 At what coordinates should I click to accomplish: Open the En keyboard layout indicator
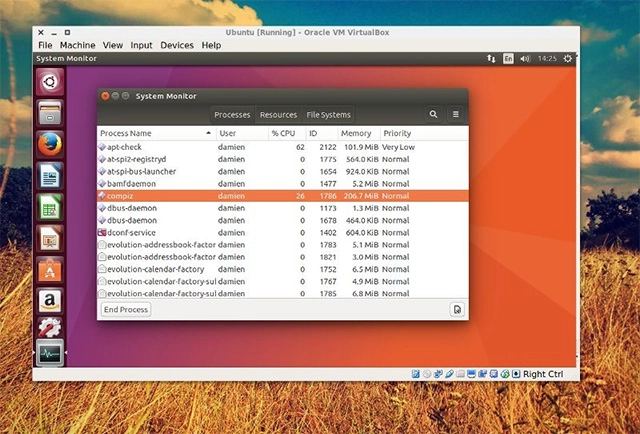508,59
